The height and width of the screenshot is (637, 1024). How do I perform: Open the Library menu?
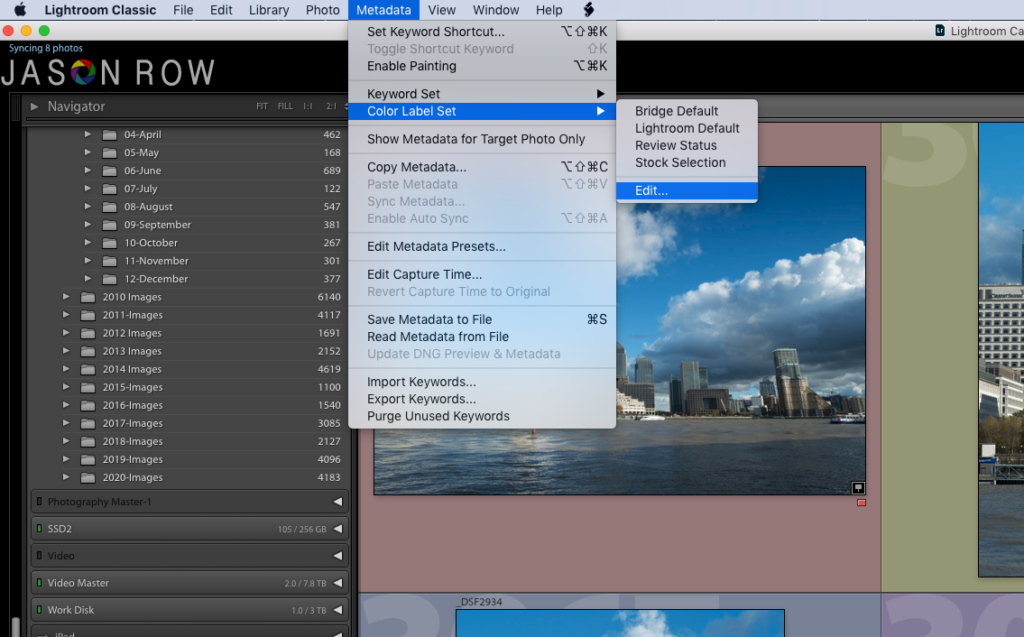click(268, 10)
